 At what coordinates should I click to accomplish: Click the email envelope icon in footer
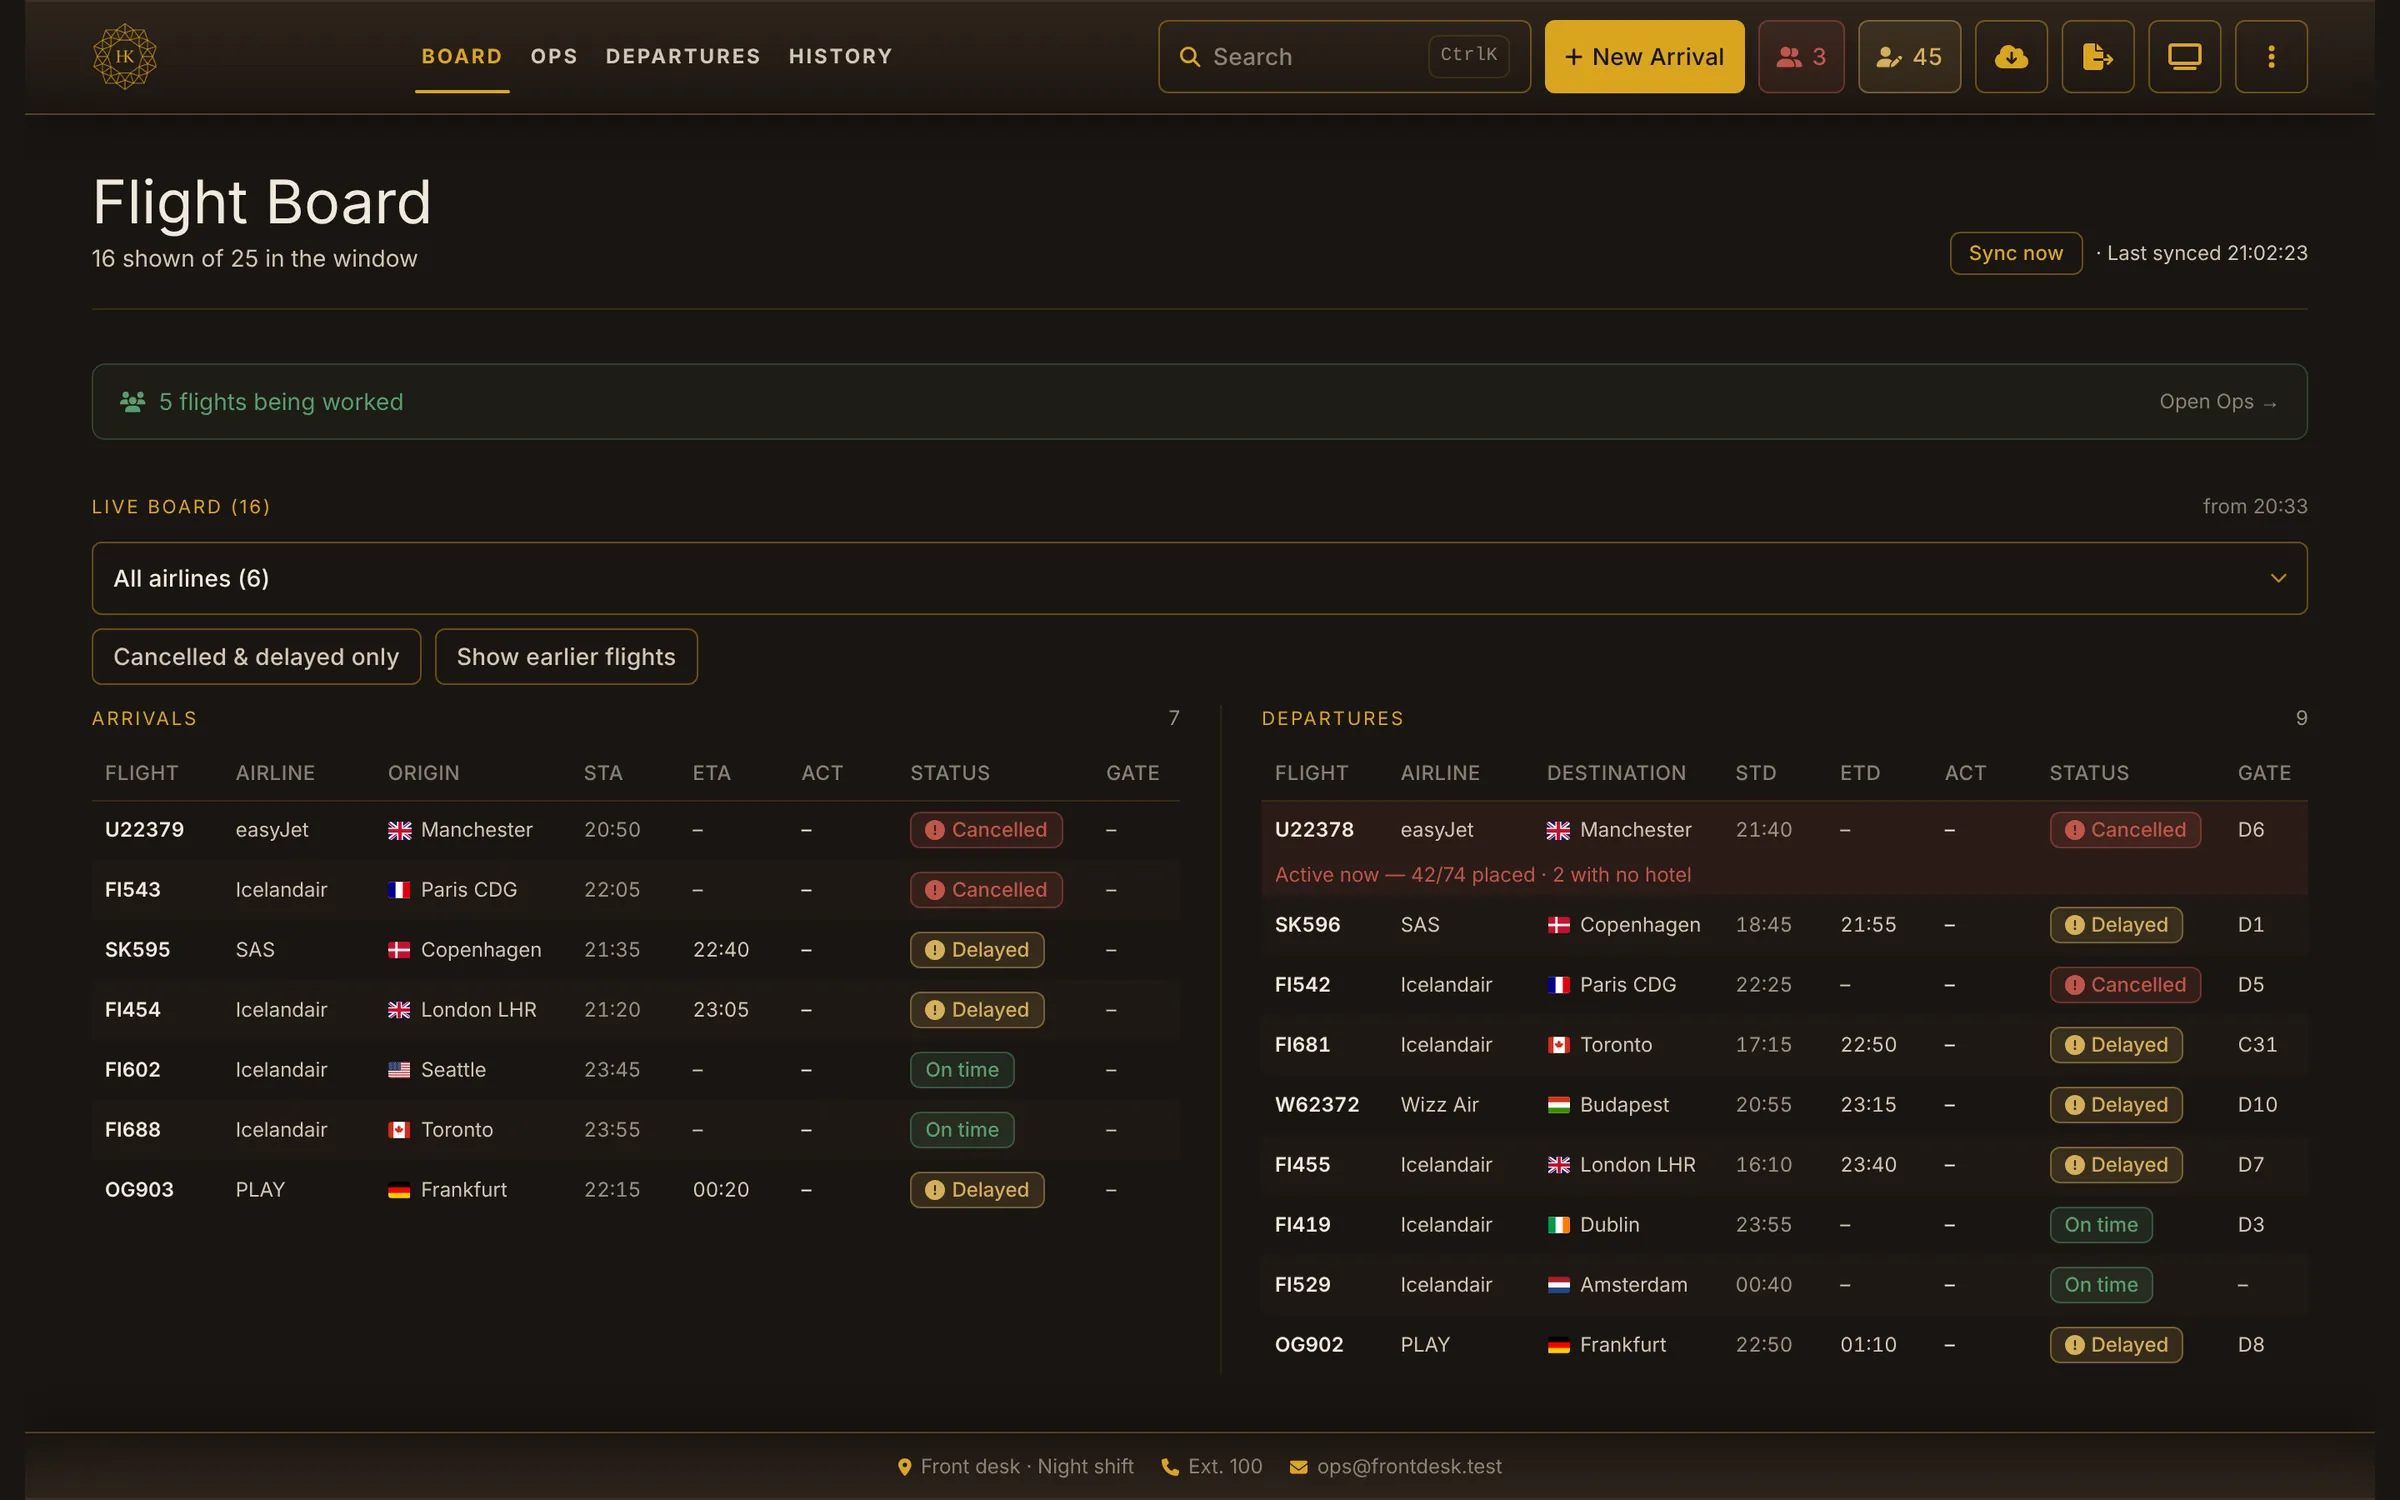[1298, 1467]
